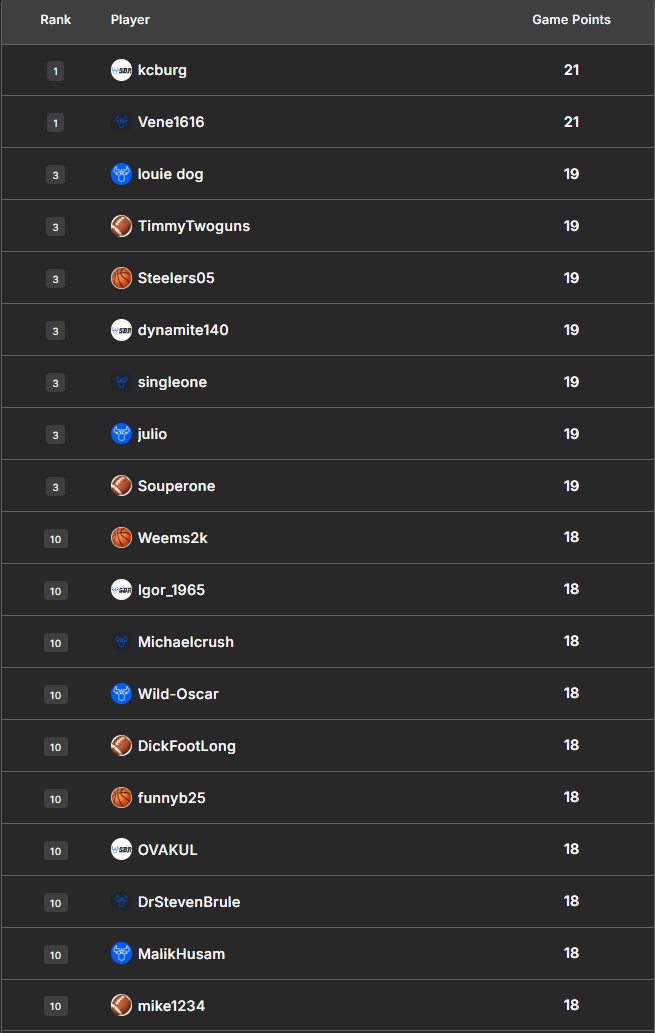This screenshot has width=655, height=1033.
Task: Click the Game Points column header
Action: (x=571, y=20)
